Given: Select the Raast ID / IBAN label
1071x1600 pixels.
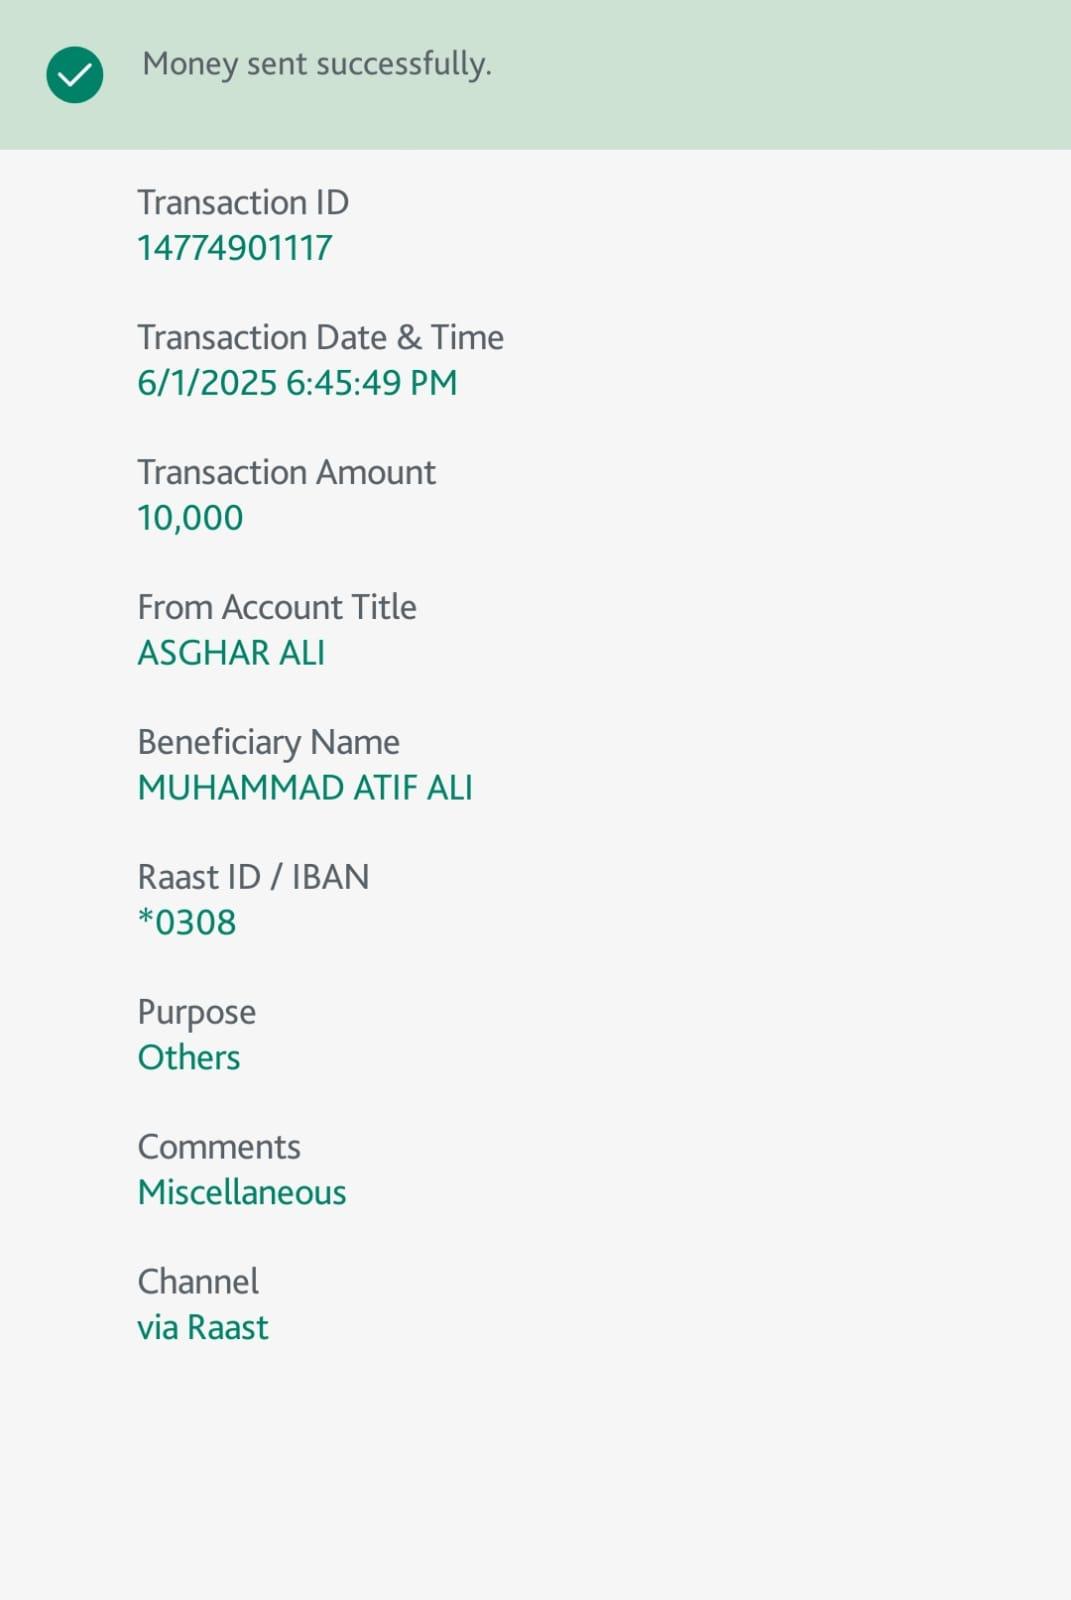Looking at the screenshot, I should (x=253, y=877).
